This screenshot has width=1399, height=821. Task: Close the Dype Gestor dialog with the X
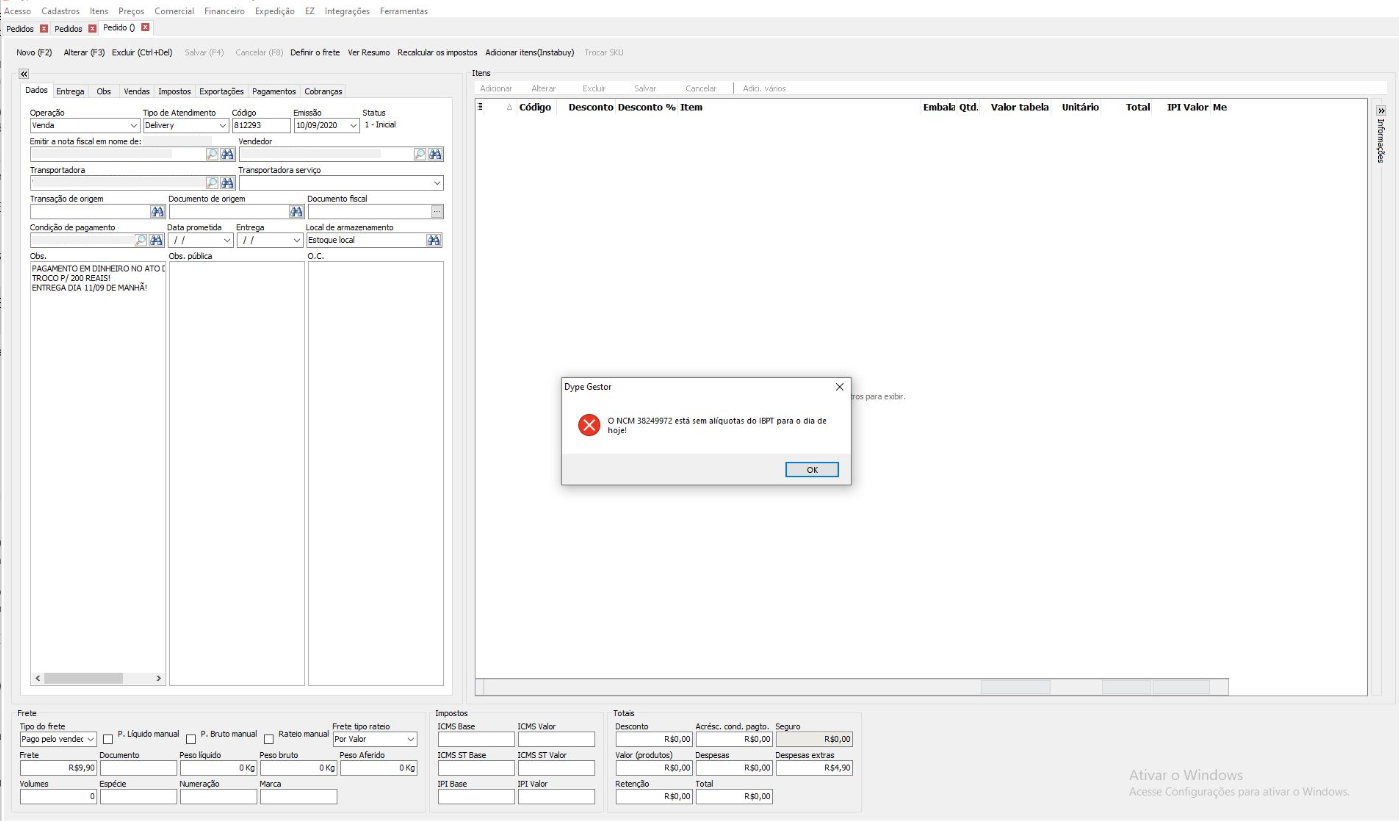pyautogui.click(x=839, y=386)
